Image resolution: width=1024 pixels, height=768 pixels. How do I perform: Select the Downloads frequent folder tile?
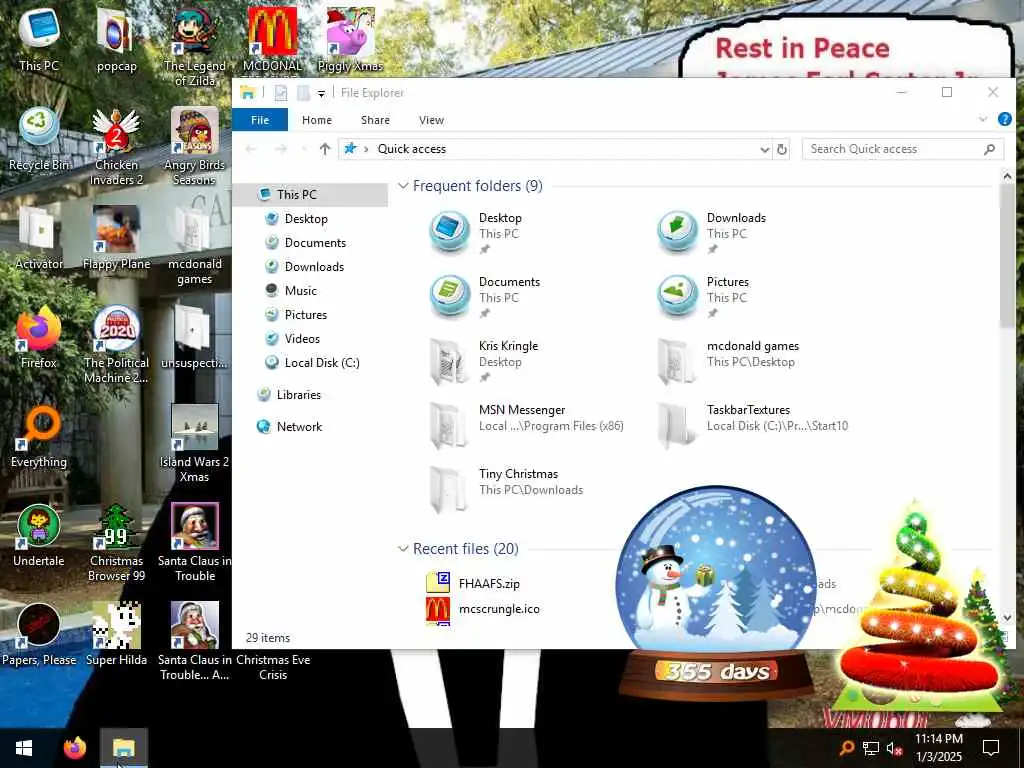pyautogui.click(x=712, y=233)
